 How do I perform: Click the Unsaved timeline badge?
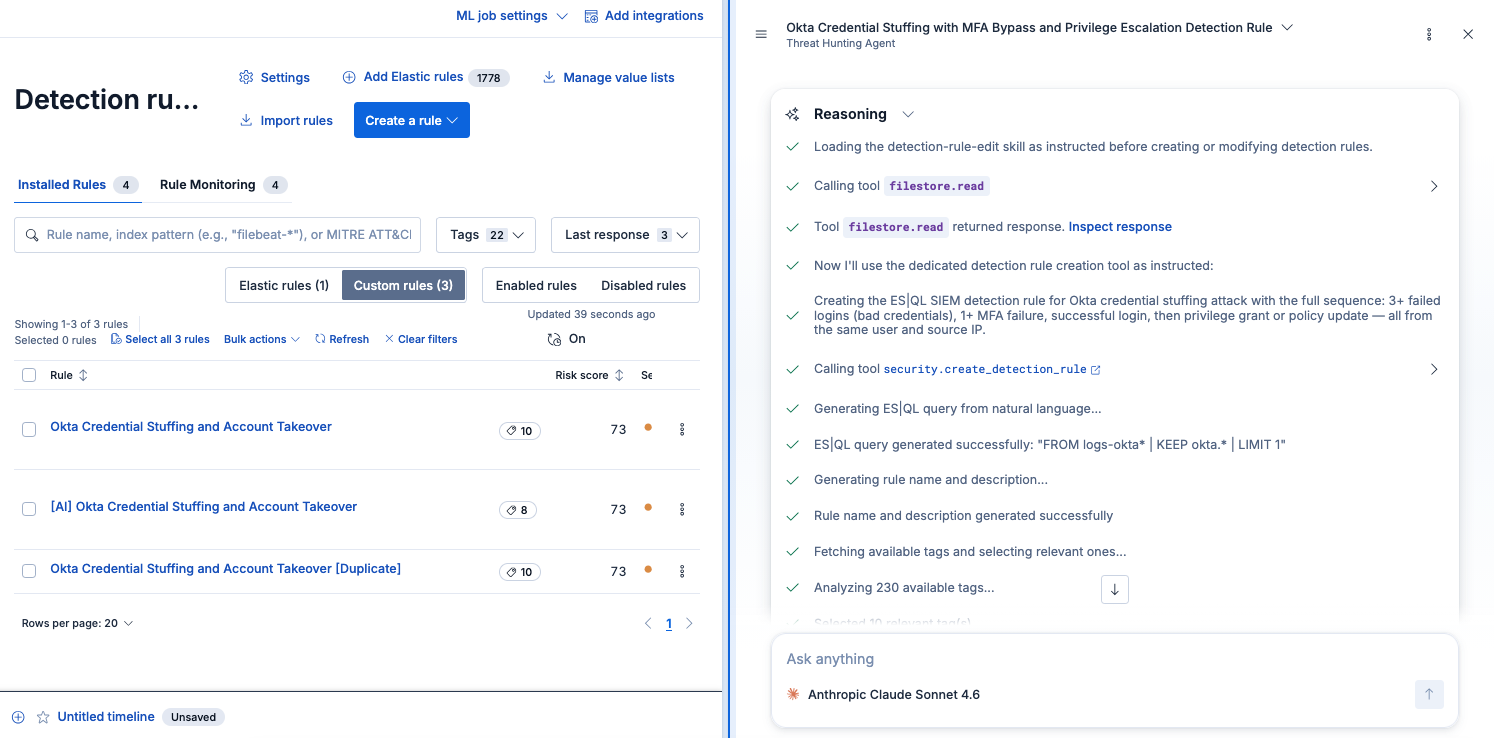coord(194,717)
